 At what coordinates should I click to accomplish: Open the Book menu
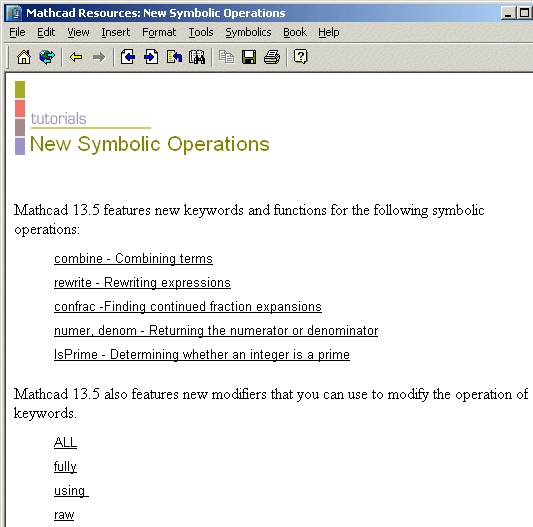tap(295, 32)
